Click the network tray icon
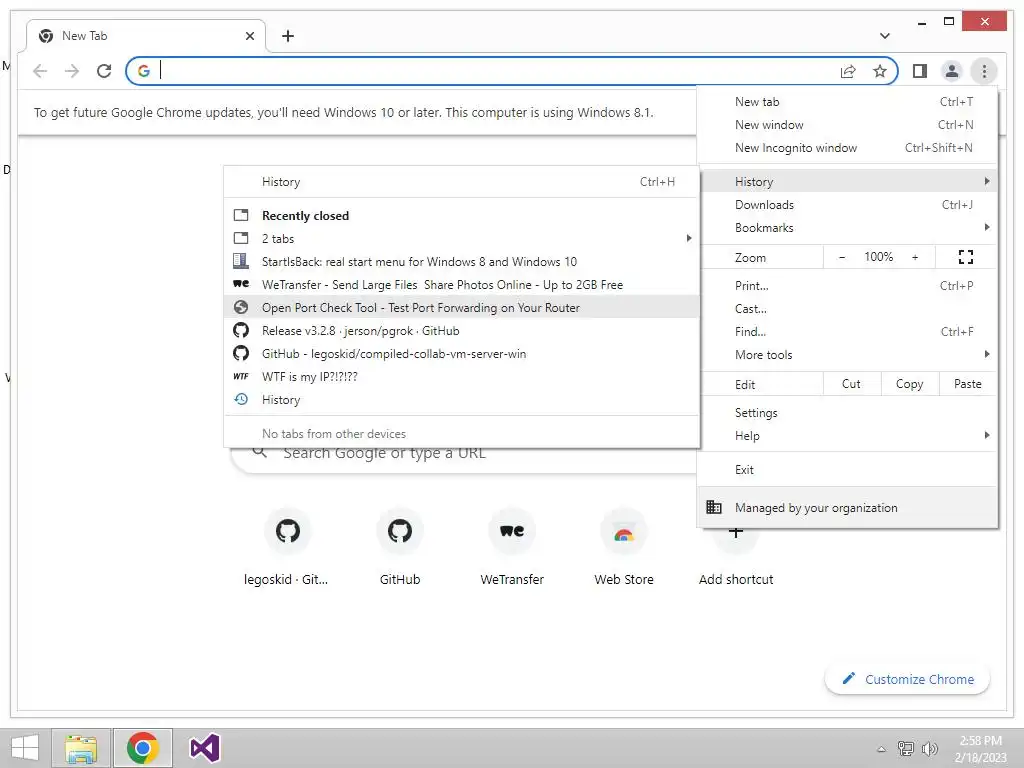Image resolution: width=1024 pixels, height=768 pixels. [905, 749]
